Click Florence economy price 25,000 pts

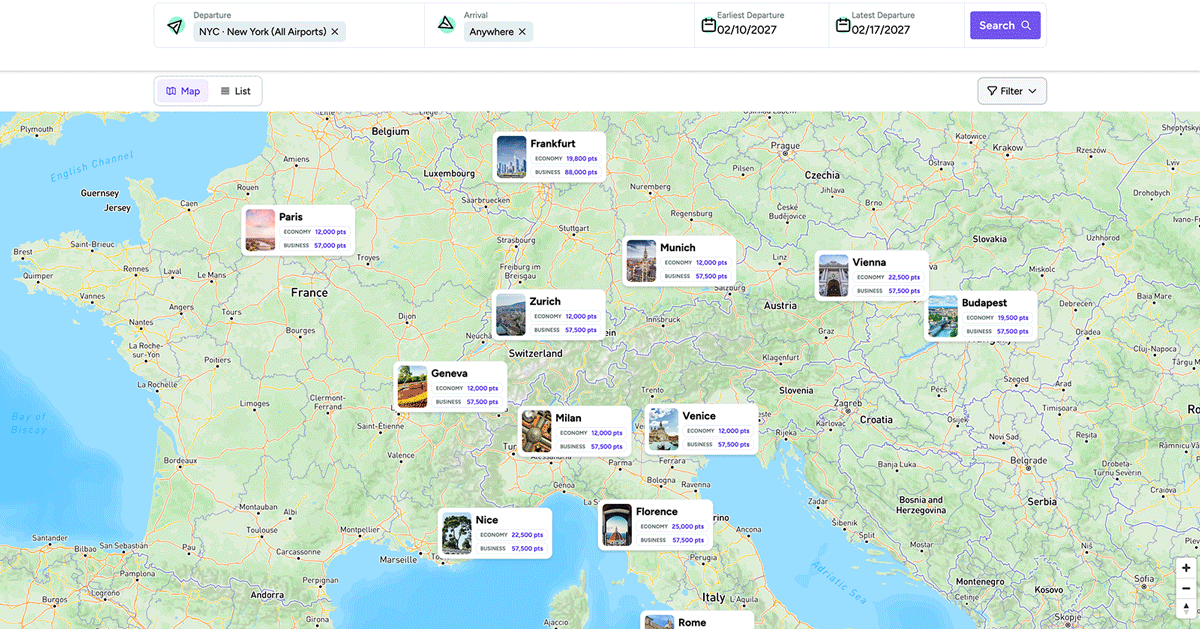(x=688, y=526)
